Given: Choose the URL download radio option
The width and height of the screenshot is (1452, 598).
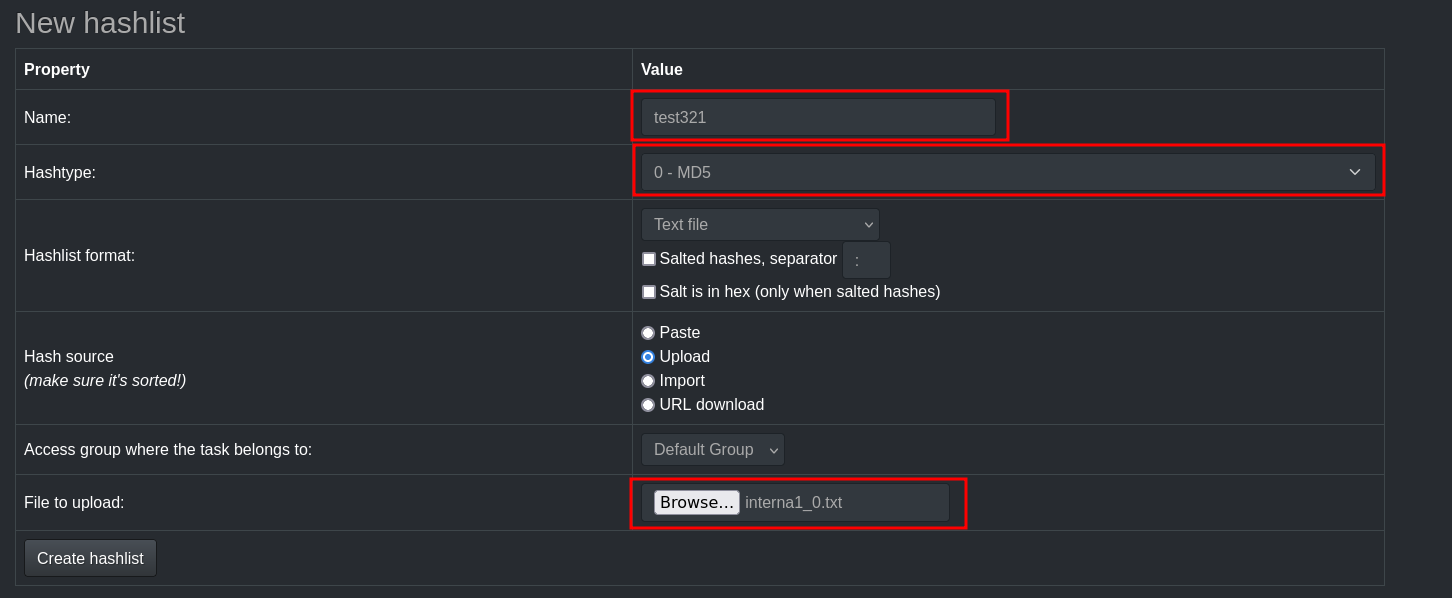Looking at the screenshot, I should click(x=648, y=405).
